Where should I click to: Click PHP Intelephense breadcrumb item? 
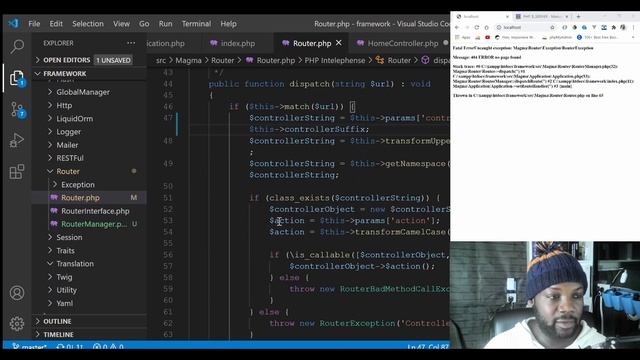(x=335, y=60)
